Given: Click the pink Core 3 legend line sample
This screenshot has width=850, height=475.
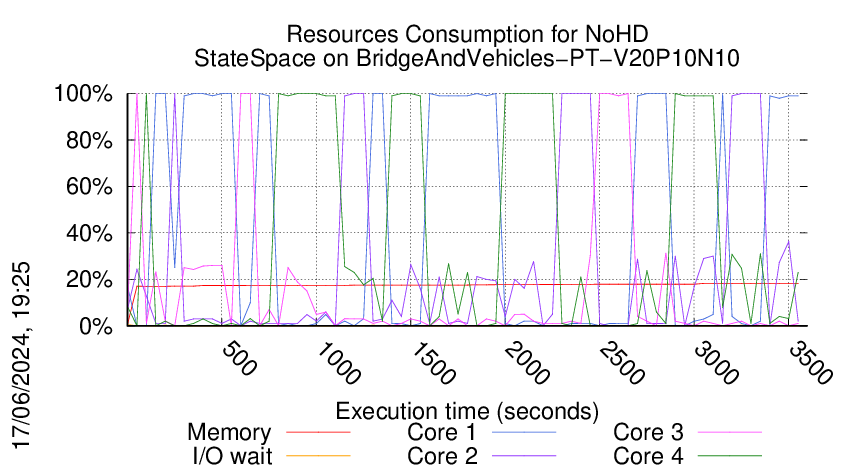Looking at the screenshot, I should point(730,432).
